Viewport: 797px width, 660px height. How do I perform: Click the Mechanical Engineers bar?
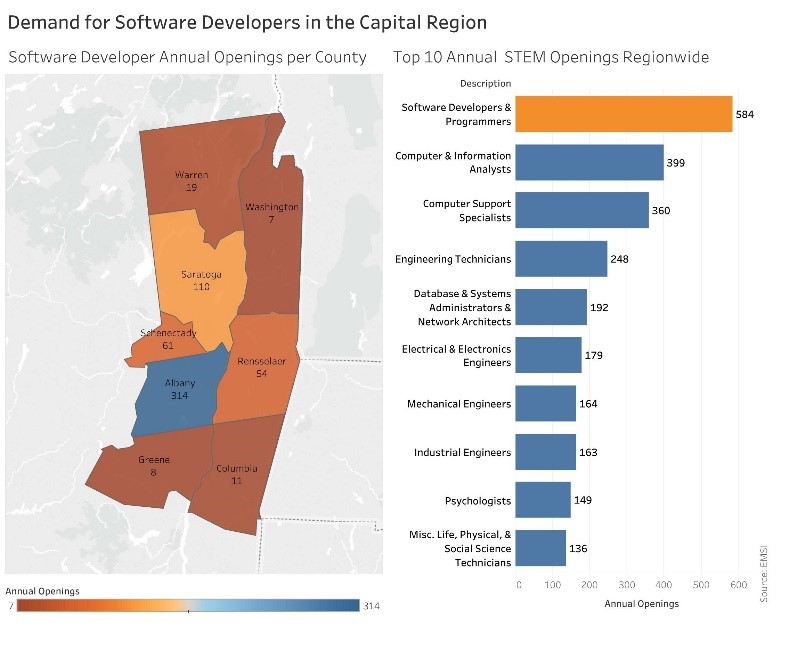click(x=545, y=404)
